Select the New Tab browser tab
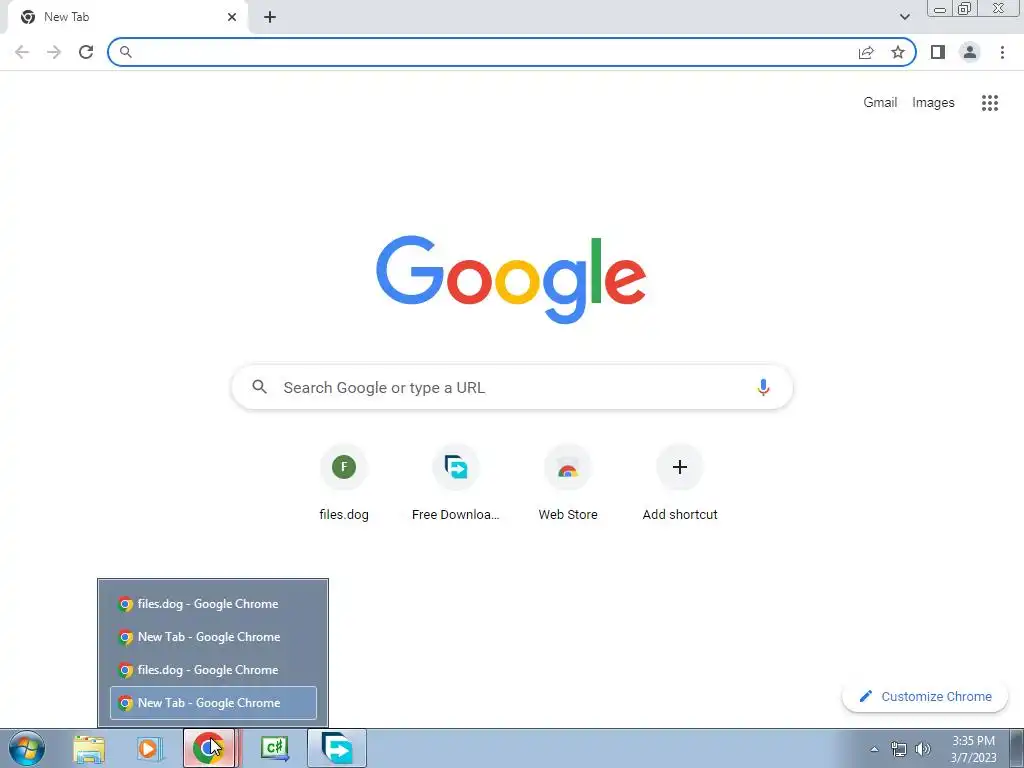The width and height of the screenshot is (1024, 768). click(x=127, y=18)
